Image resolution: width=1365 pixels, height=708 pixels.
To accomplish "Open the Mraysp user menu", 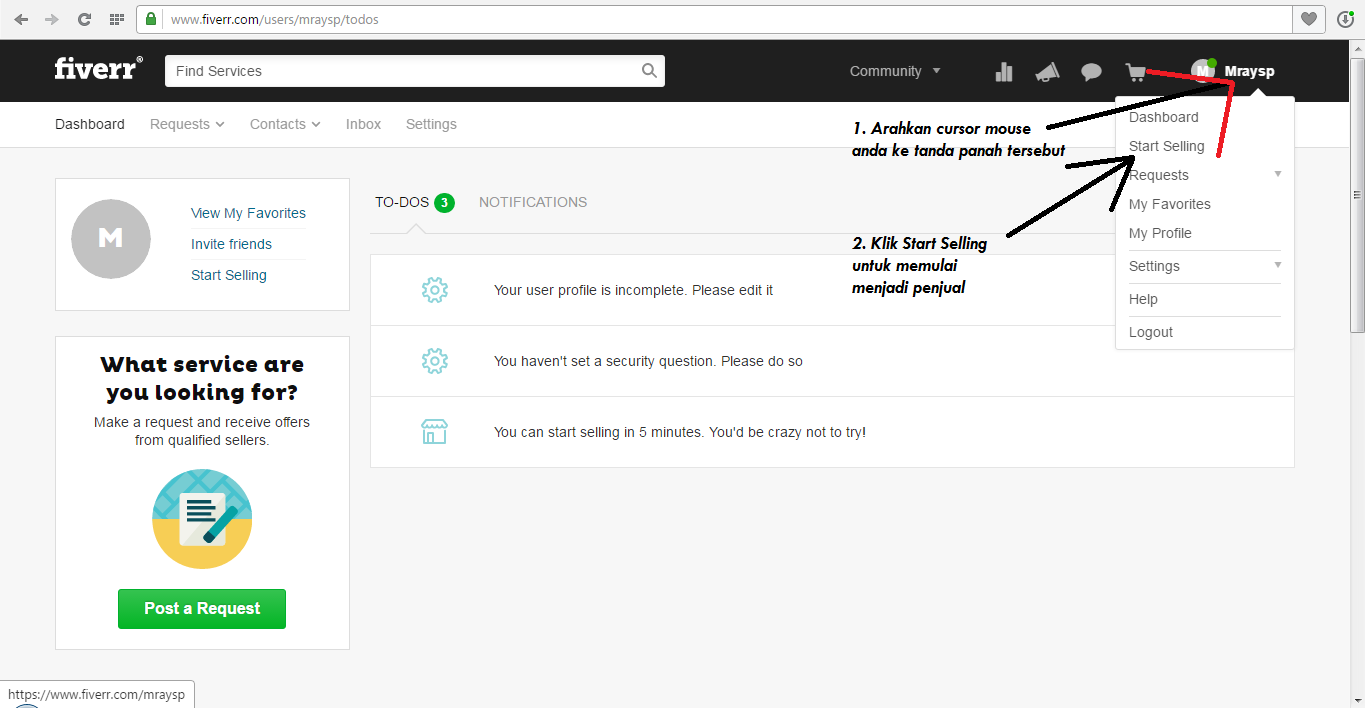I will click(x=1249, y=71).
